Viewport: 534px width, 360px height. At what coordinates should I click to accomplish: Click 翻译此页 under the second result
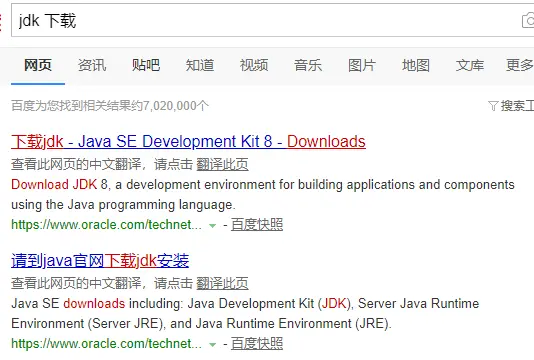[222, 283]
